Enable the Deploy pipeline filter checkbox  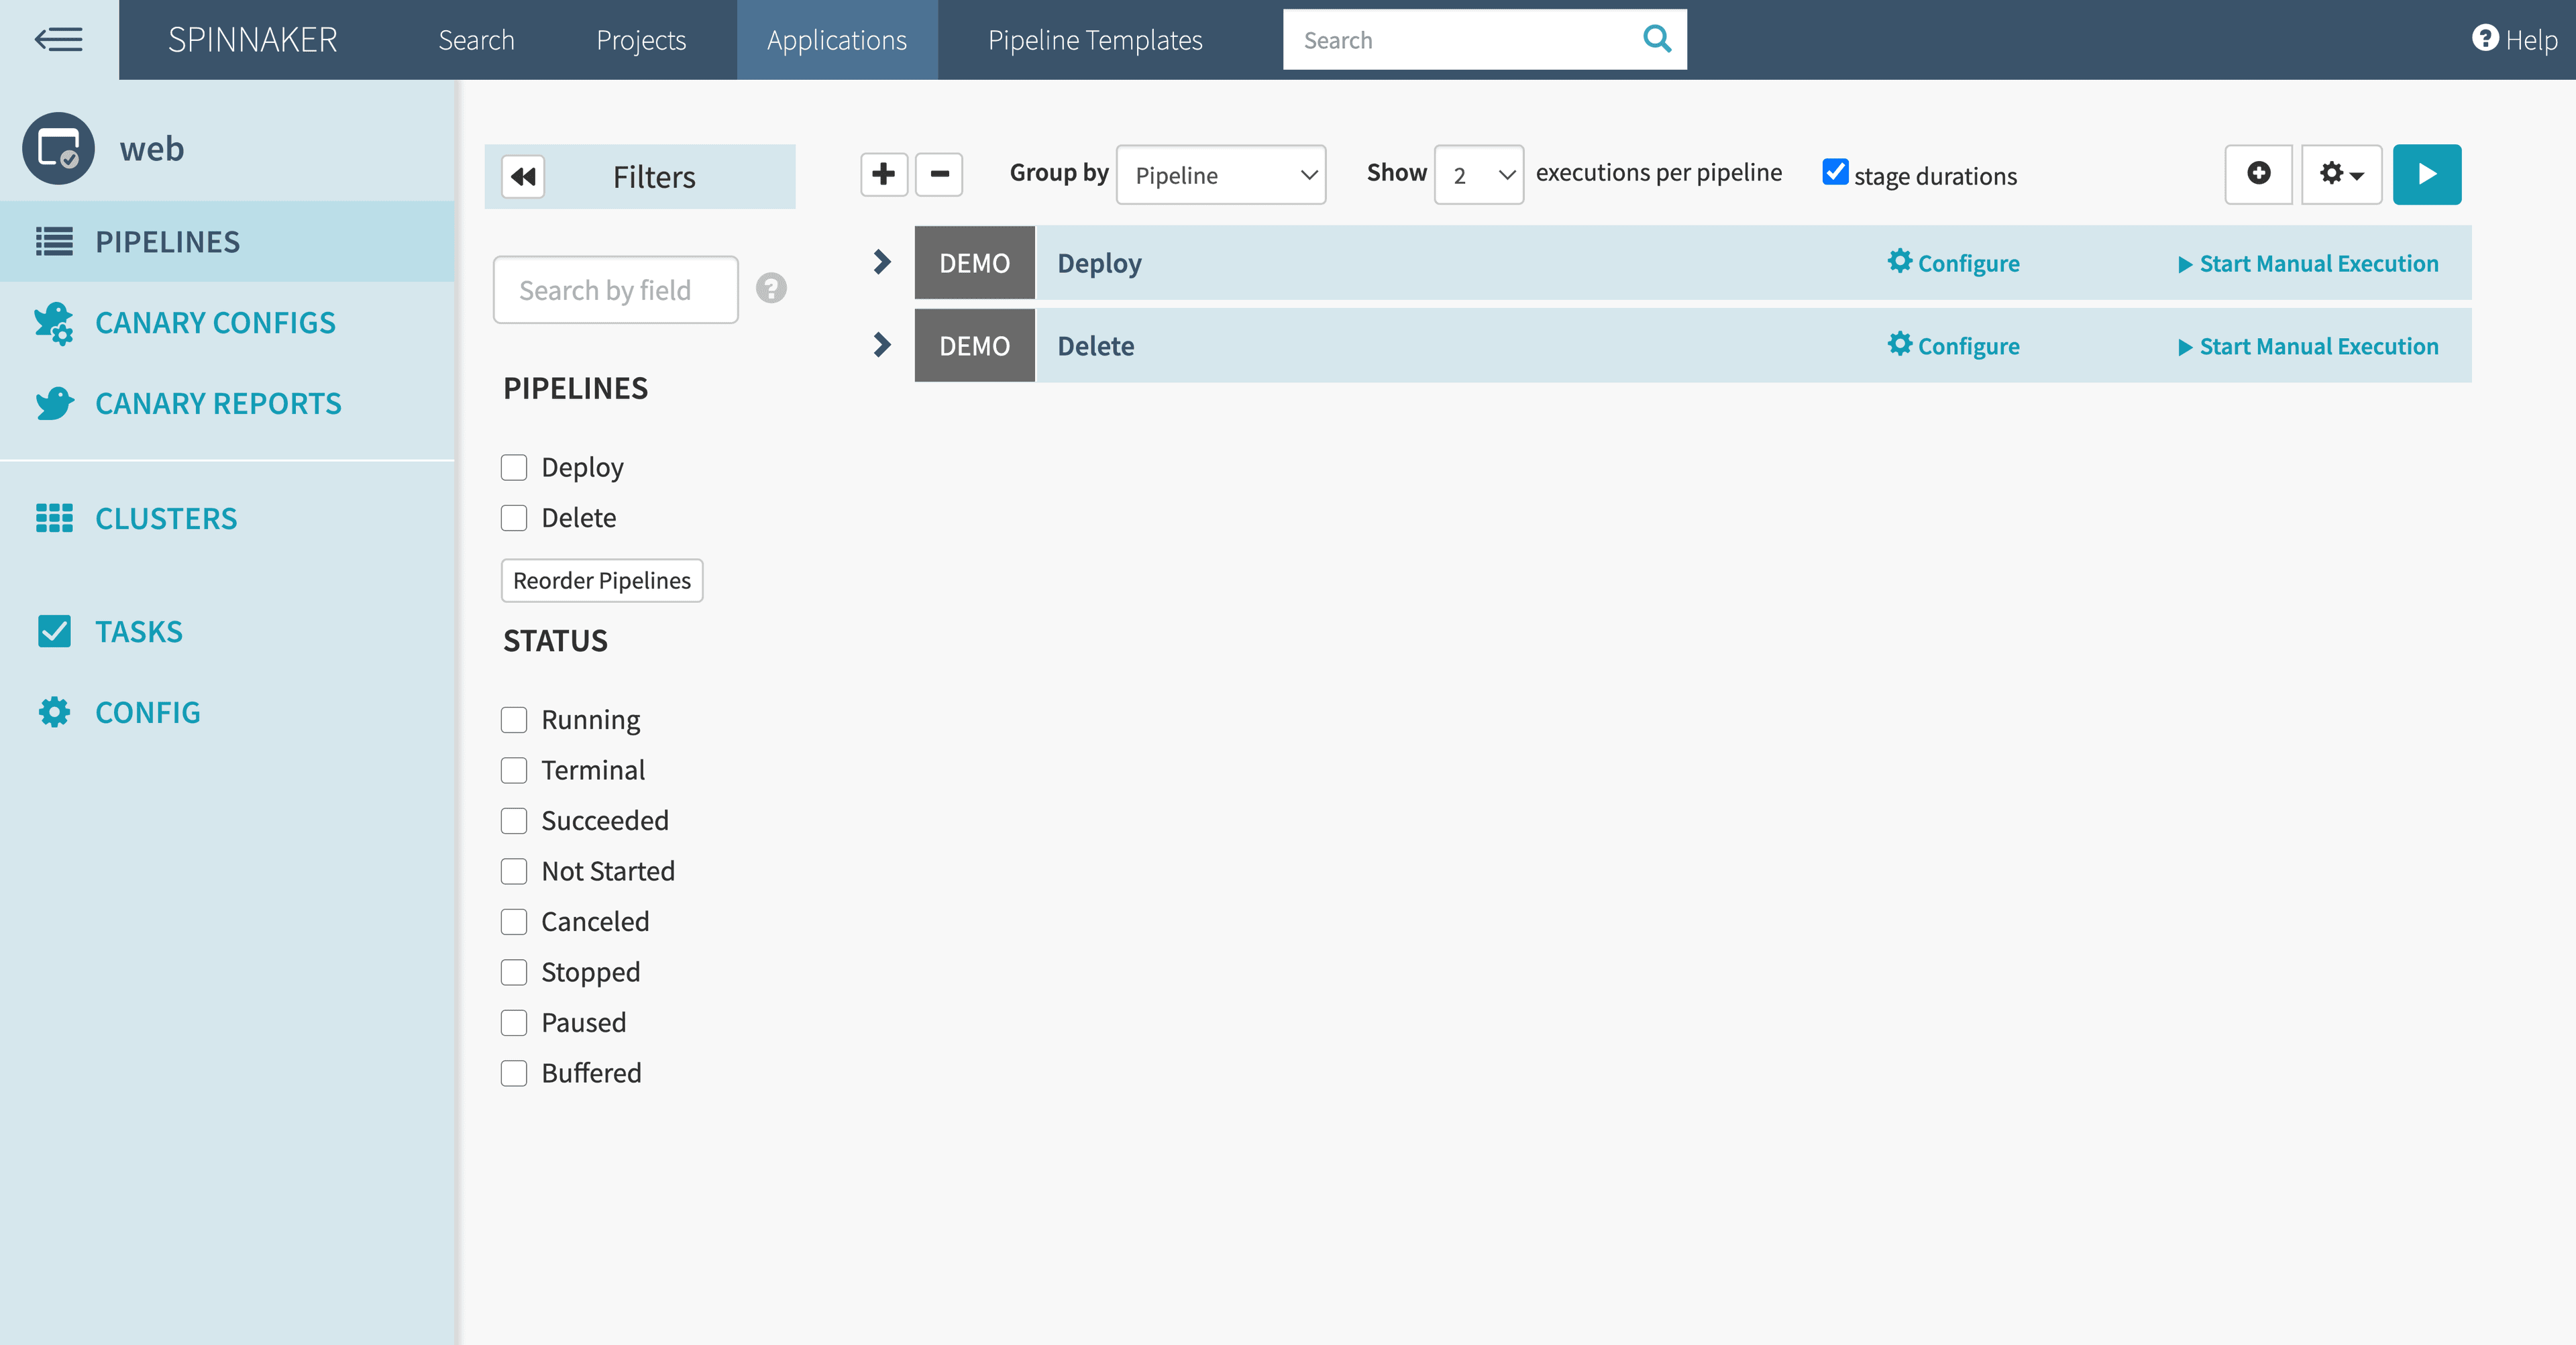(514, 467)
